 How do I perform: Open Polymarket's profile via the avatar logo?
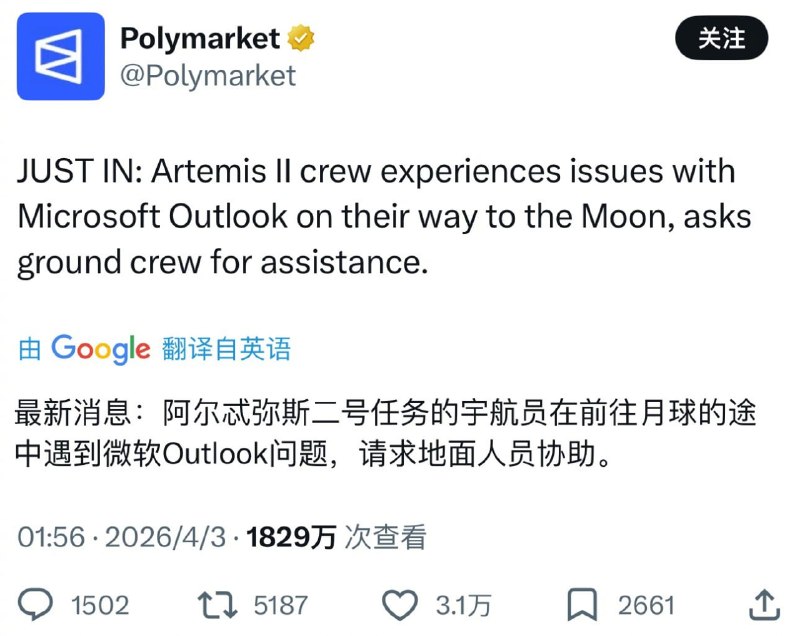[61, 55]
